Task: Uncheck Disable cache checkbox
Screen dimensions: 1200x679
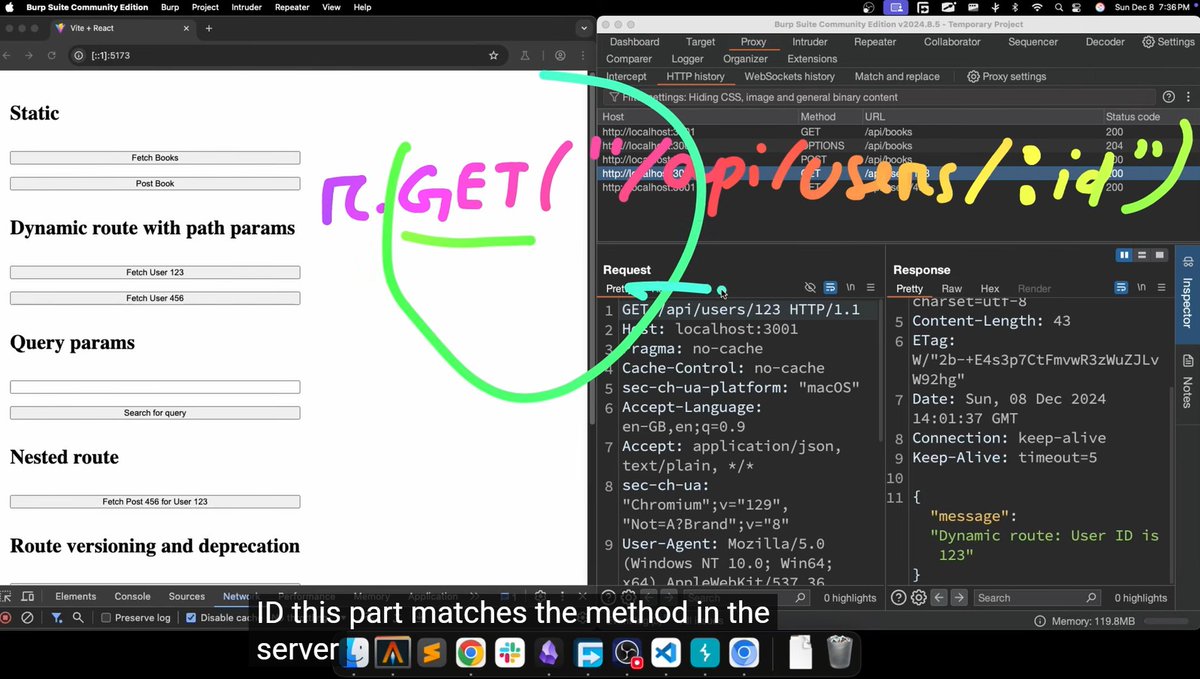Action: point(191,618)
